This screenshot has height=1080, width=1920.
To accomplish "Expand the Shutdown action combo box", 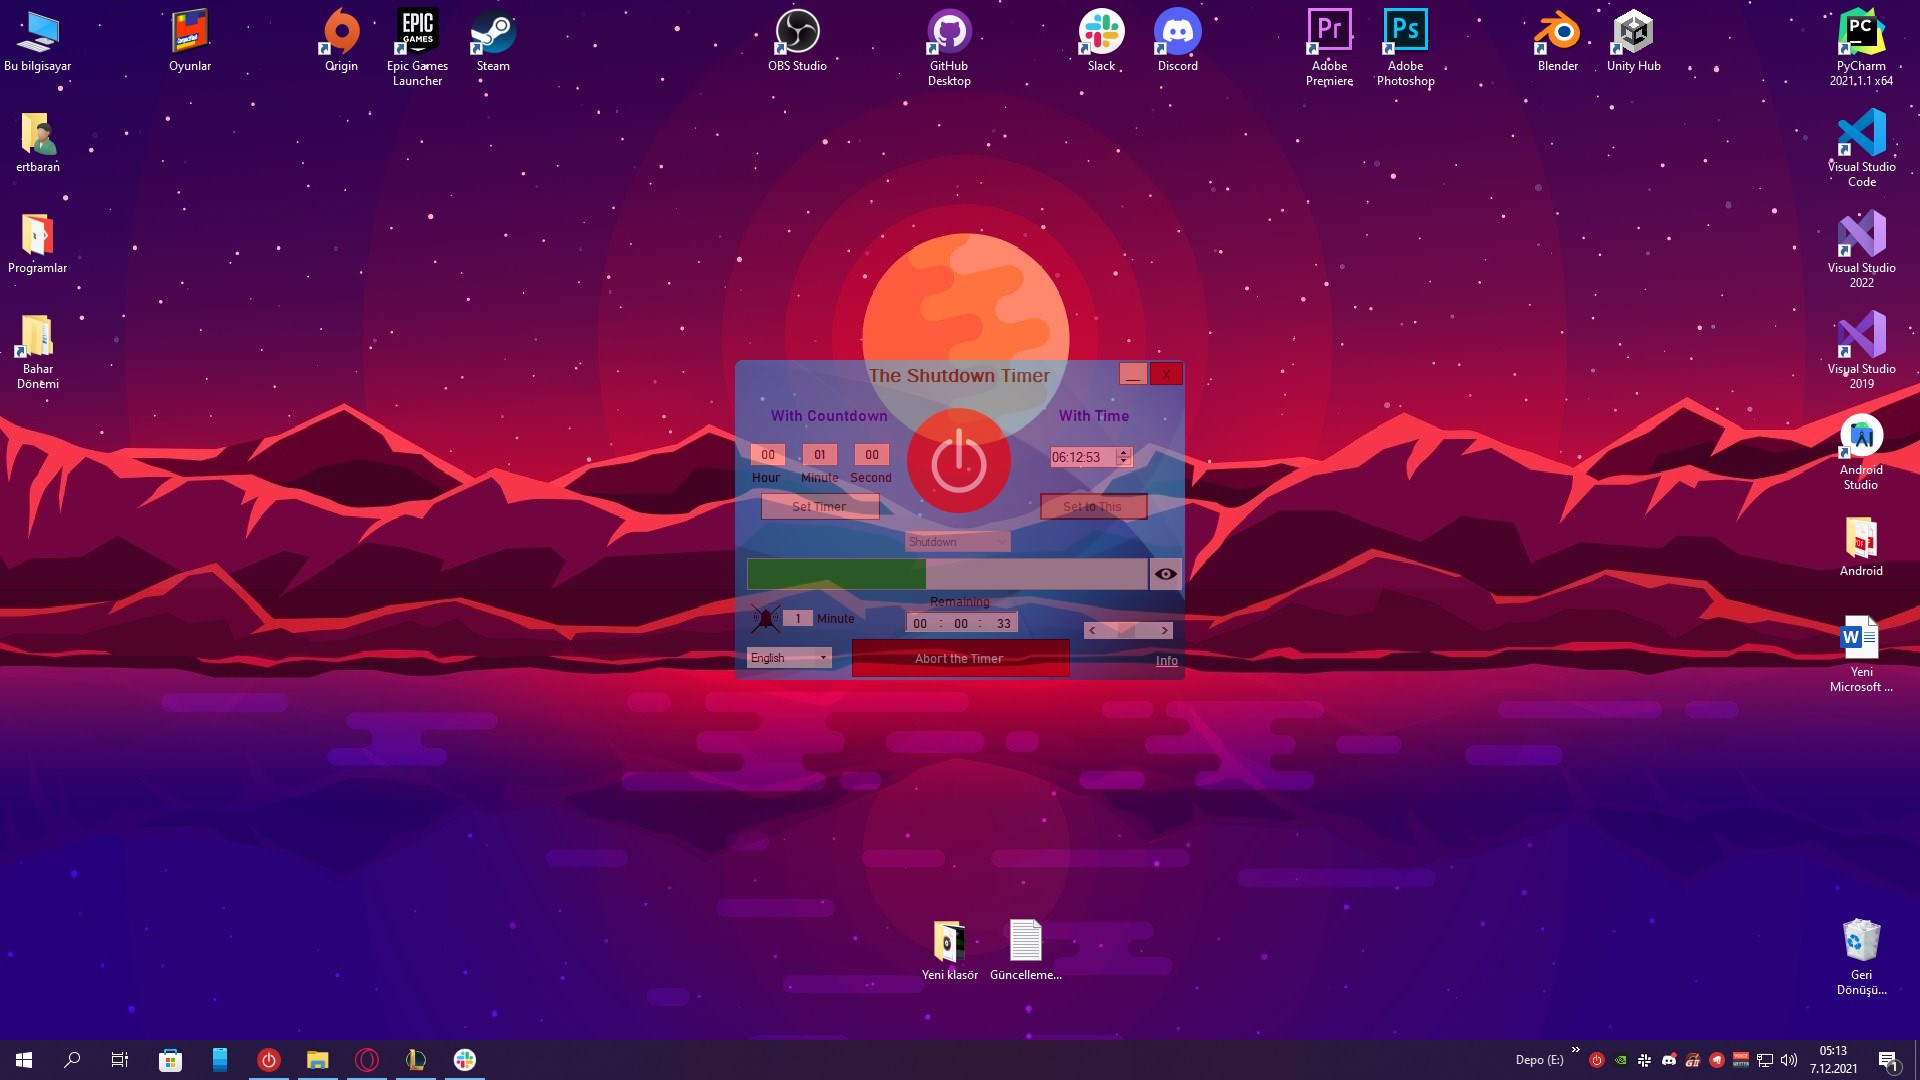I will pos(957,542).
